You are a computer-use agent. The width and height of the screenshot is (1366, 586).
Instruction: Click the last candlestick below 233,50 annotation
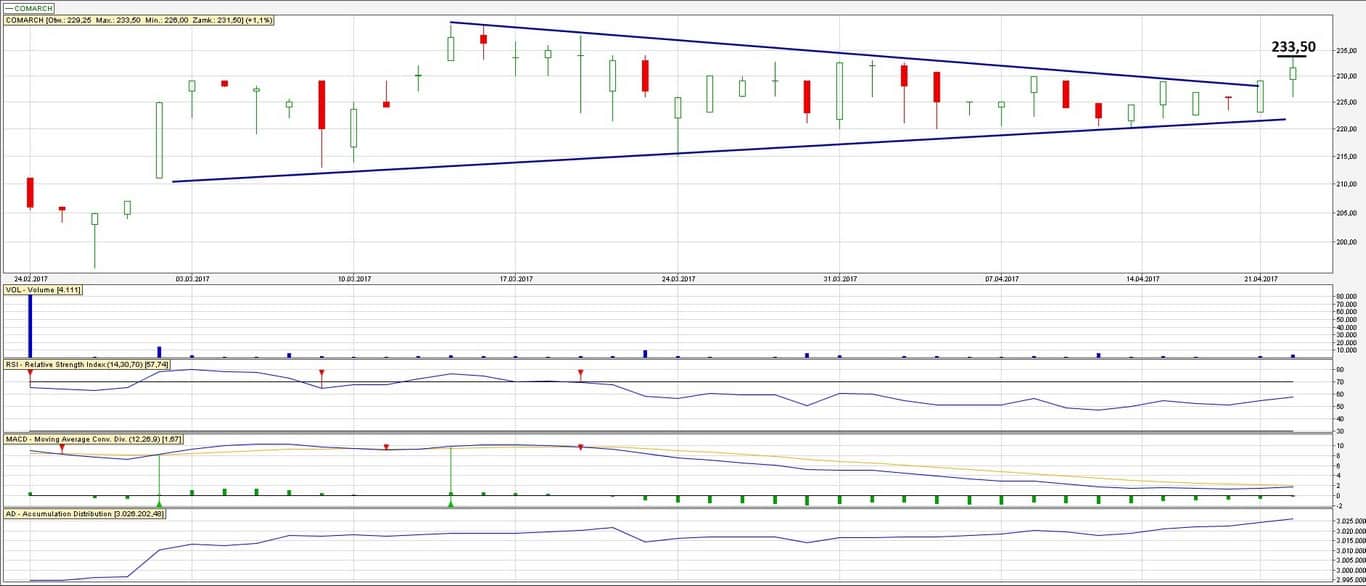pos(1292,73)
